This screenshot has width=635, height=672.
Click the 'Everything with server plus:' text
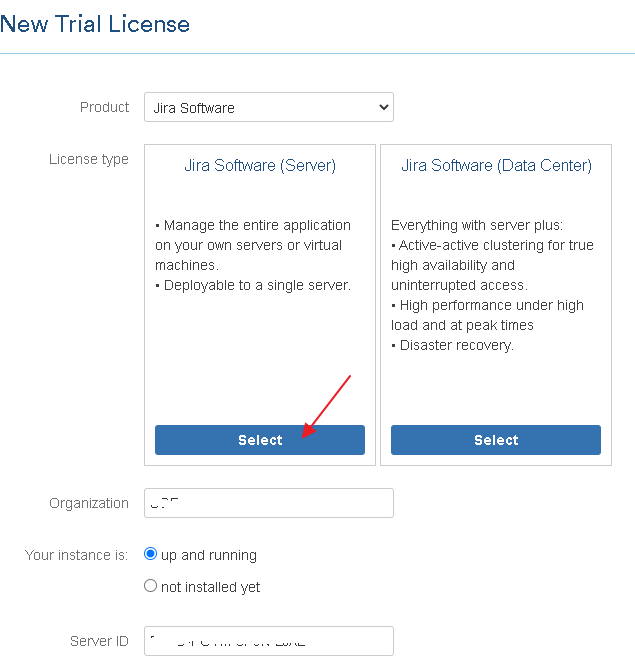click(x=477, y=225)
